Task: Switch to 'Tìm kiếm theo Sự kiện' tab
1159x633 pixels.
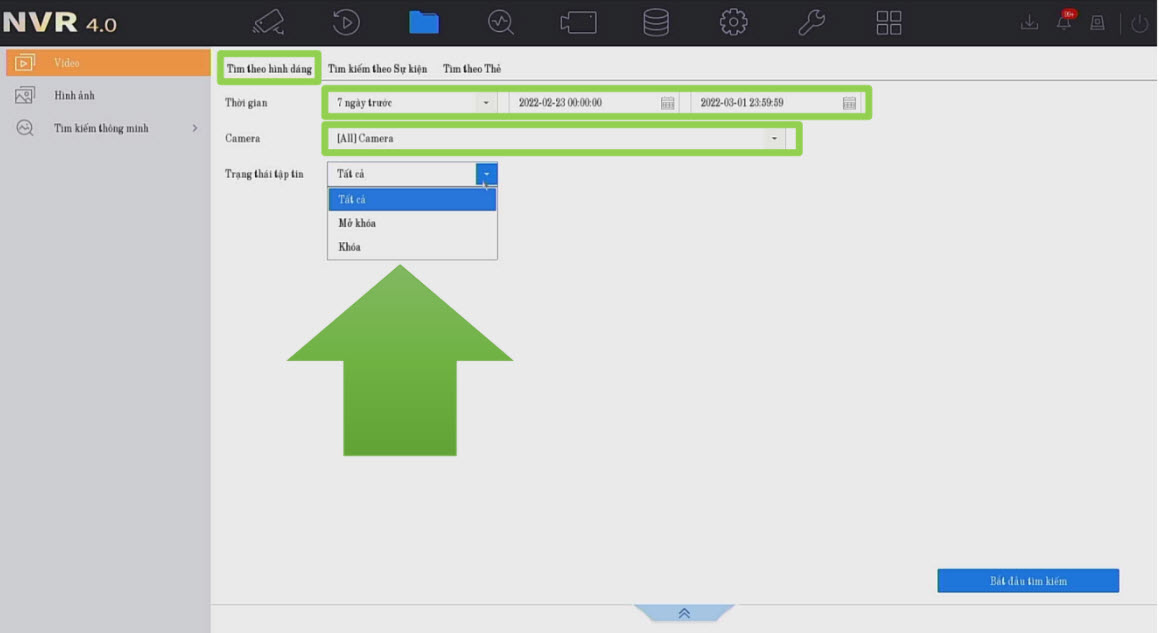Action: (377, 69)
